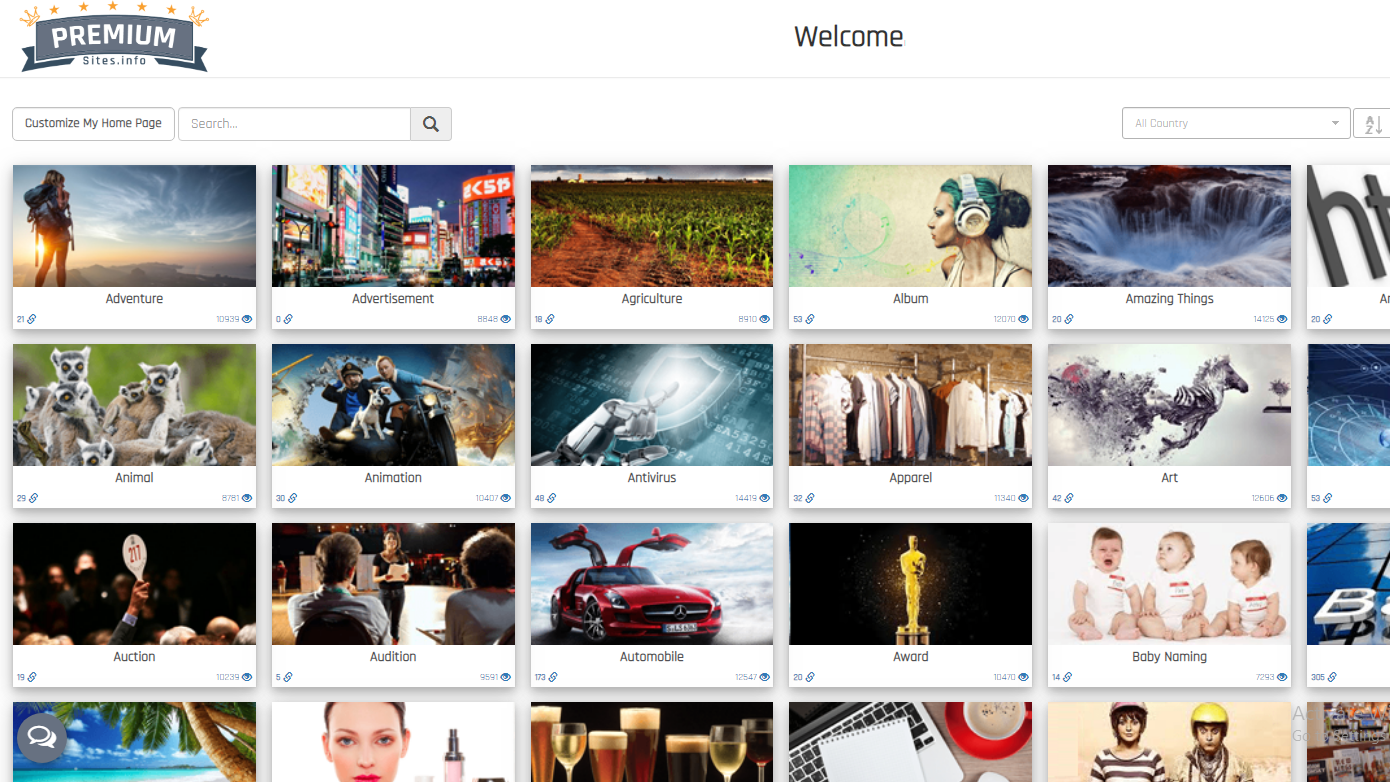Click the 173 link count on Automobile
This screenshot has height=782, width=1390.
(540, 677)
